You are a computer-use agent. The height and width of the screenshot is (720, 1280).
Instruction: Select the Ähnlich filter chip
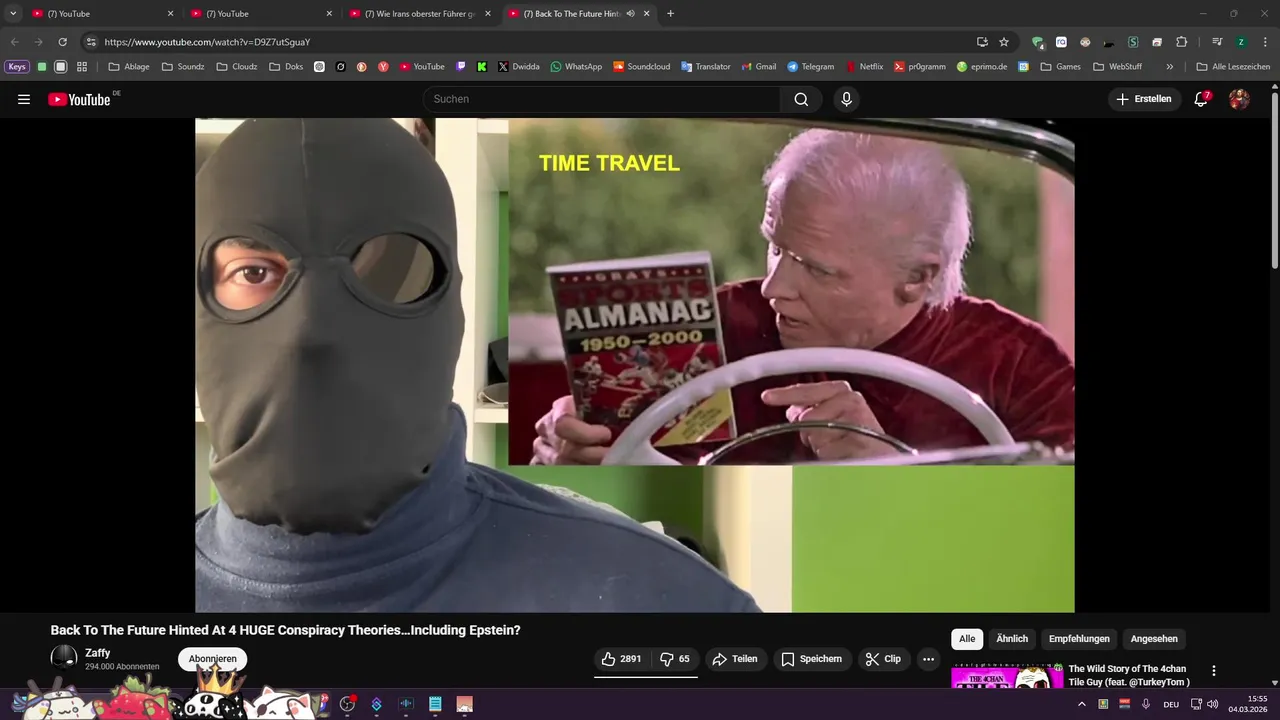(x=1012, y=639)
